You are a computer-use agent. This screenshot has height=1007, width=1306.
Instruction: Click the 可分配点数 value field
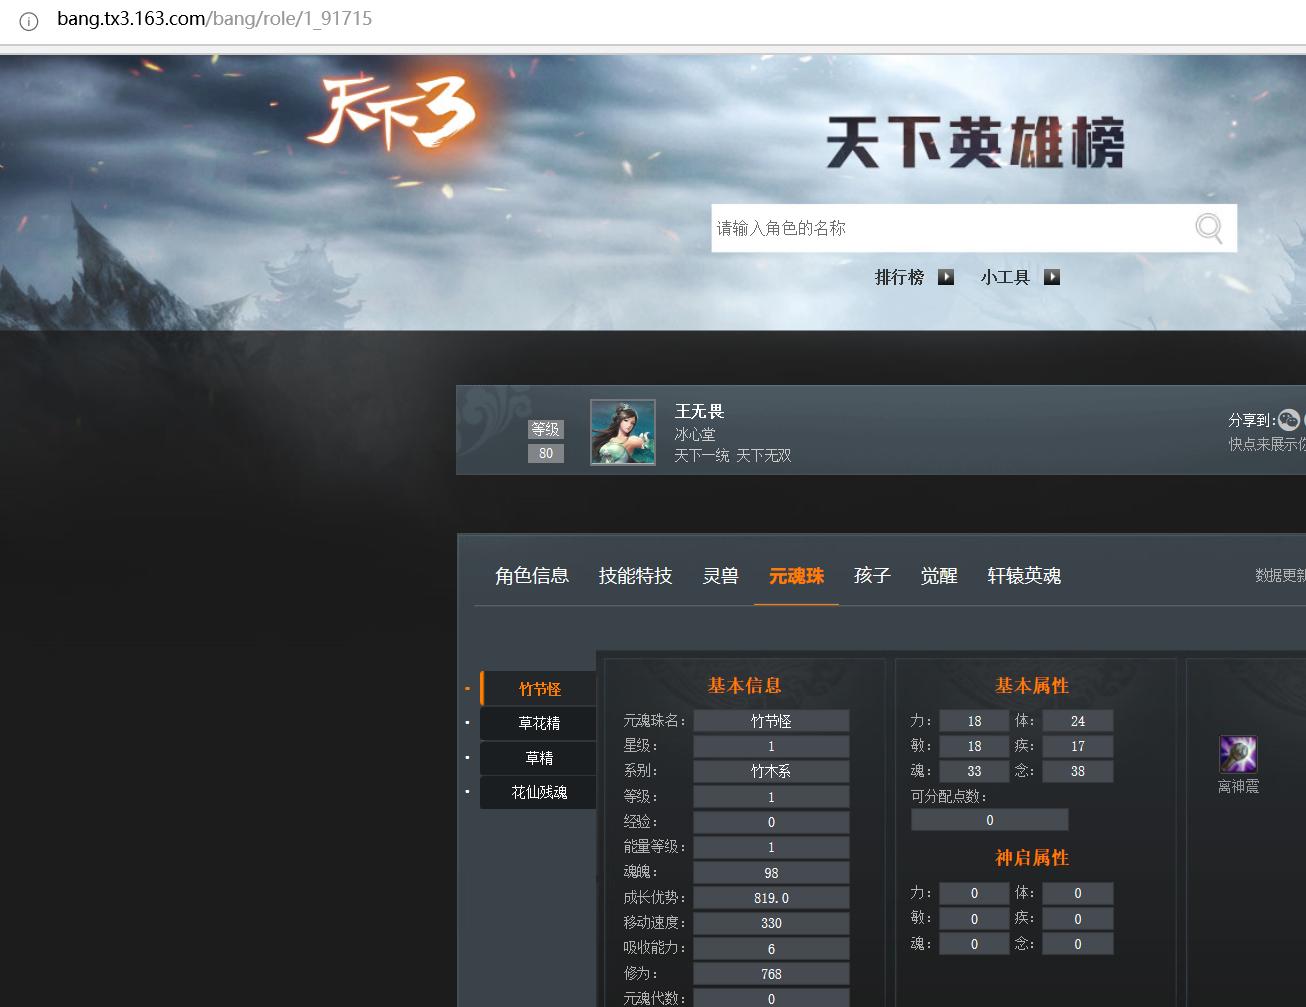(x=990, y=820)
